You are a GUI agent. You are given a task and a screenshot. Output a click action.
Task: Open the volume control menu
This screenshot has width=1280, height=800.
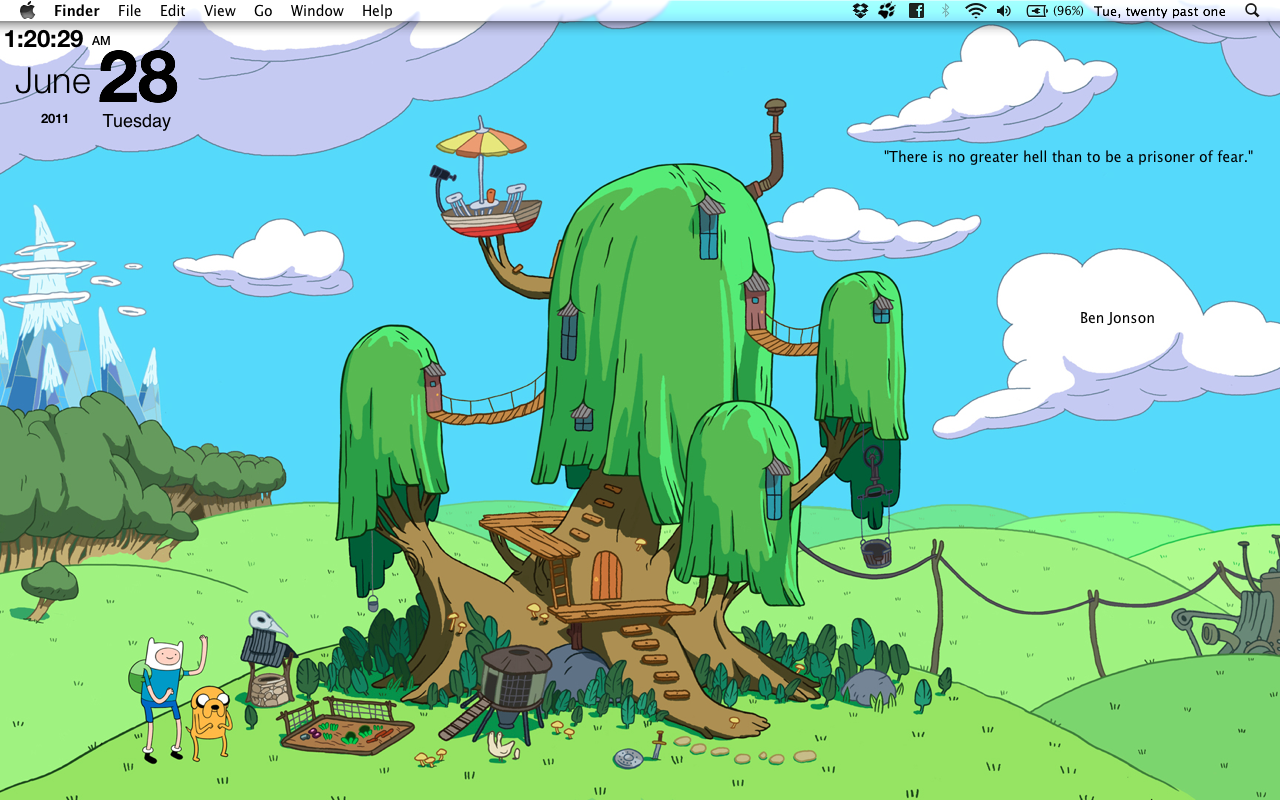point(1004,11)
